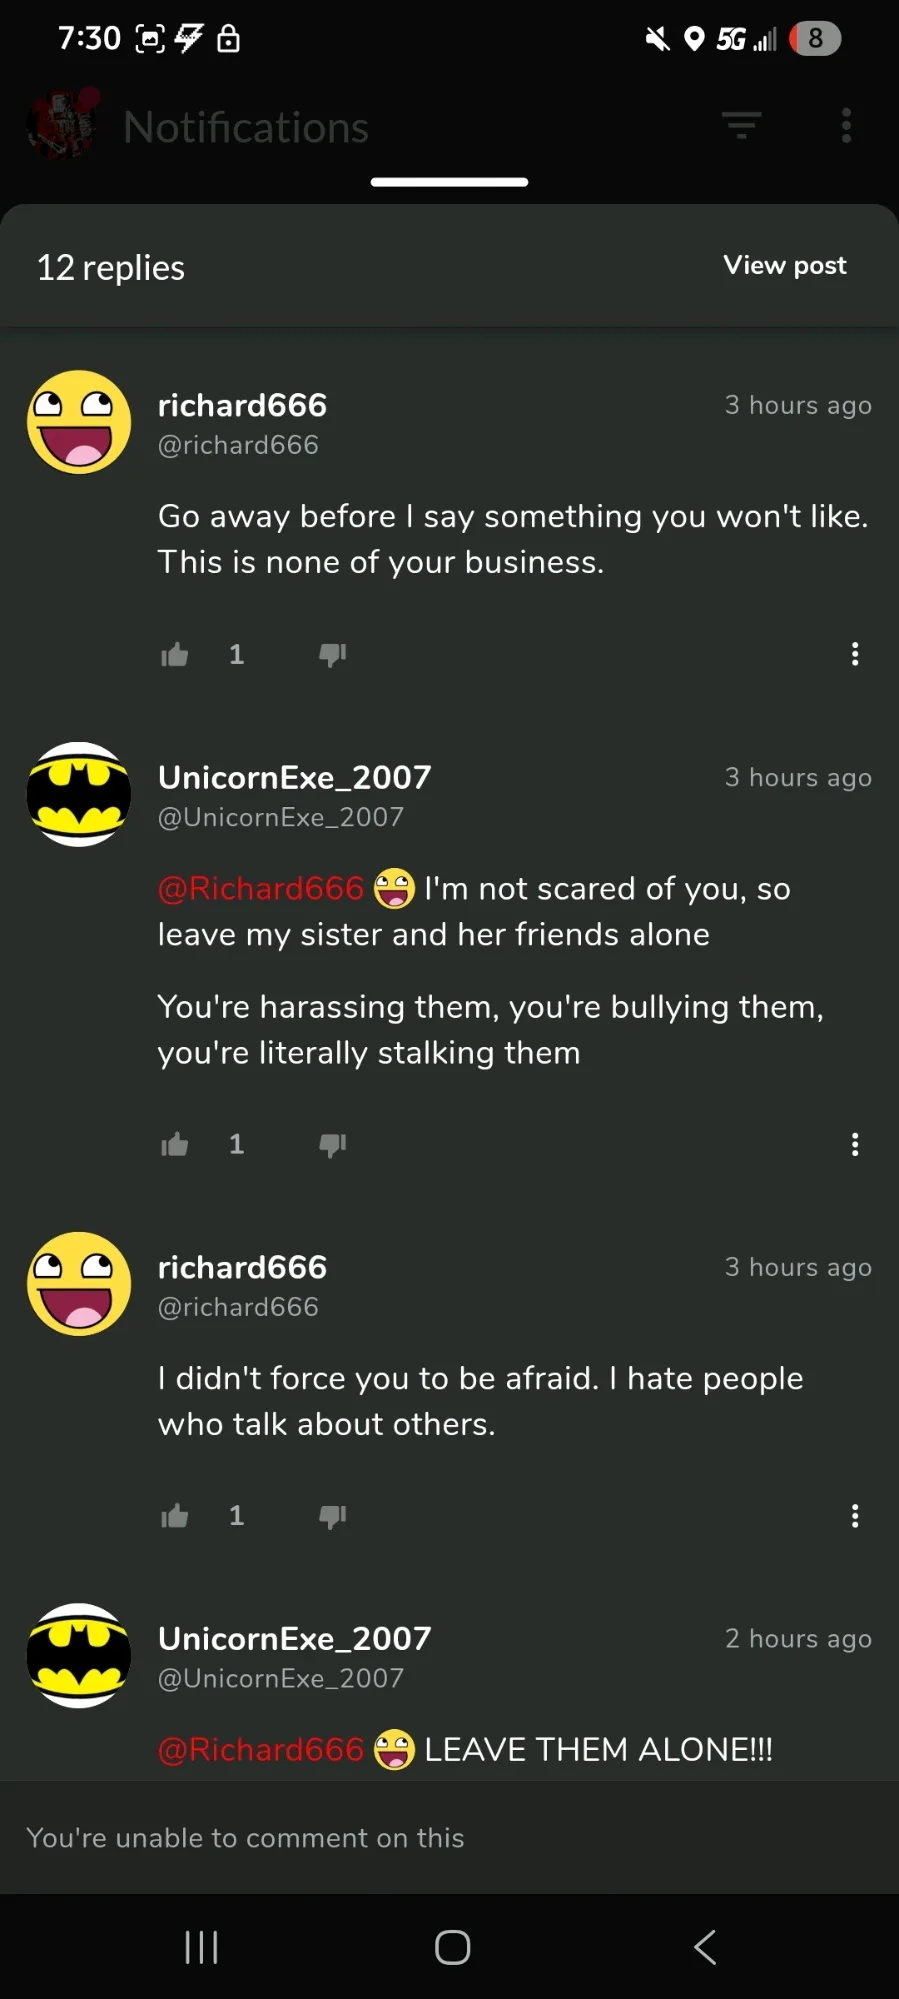Open UnicornExe_2007 username on last reply
Screen dimensions: 899x1999
[294, 1638]
